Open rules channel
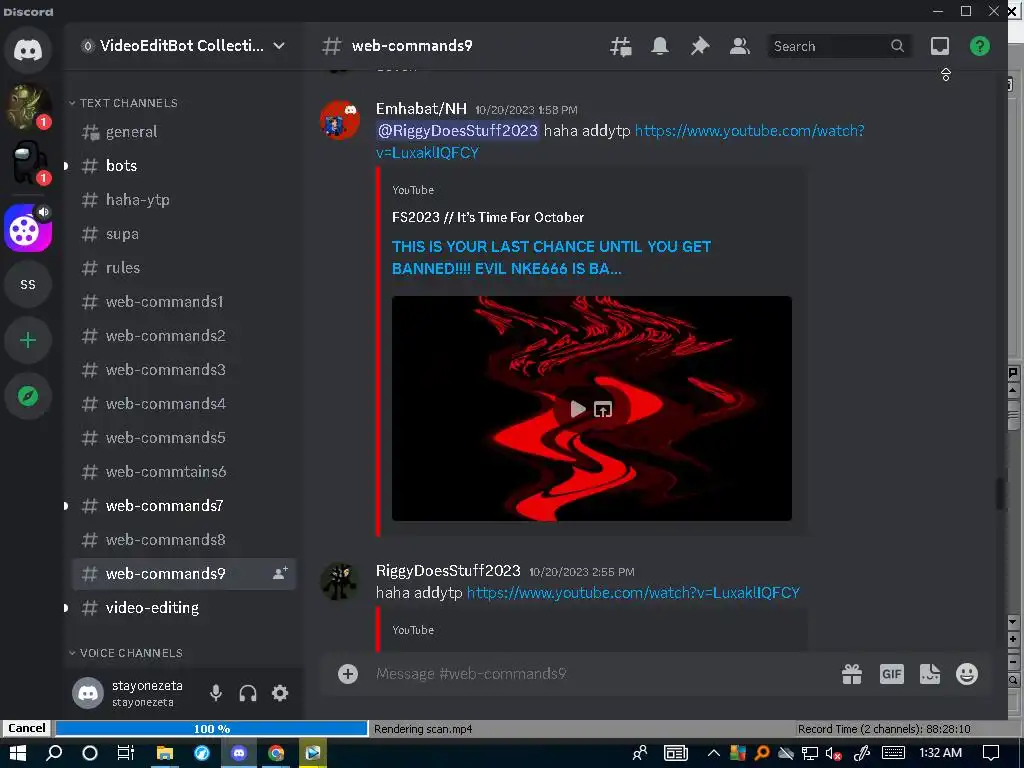 coord(184,268)
